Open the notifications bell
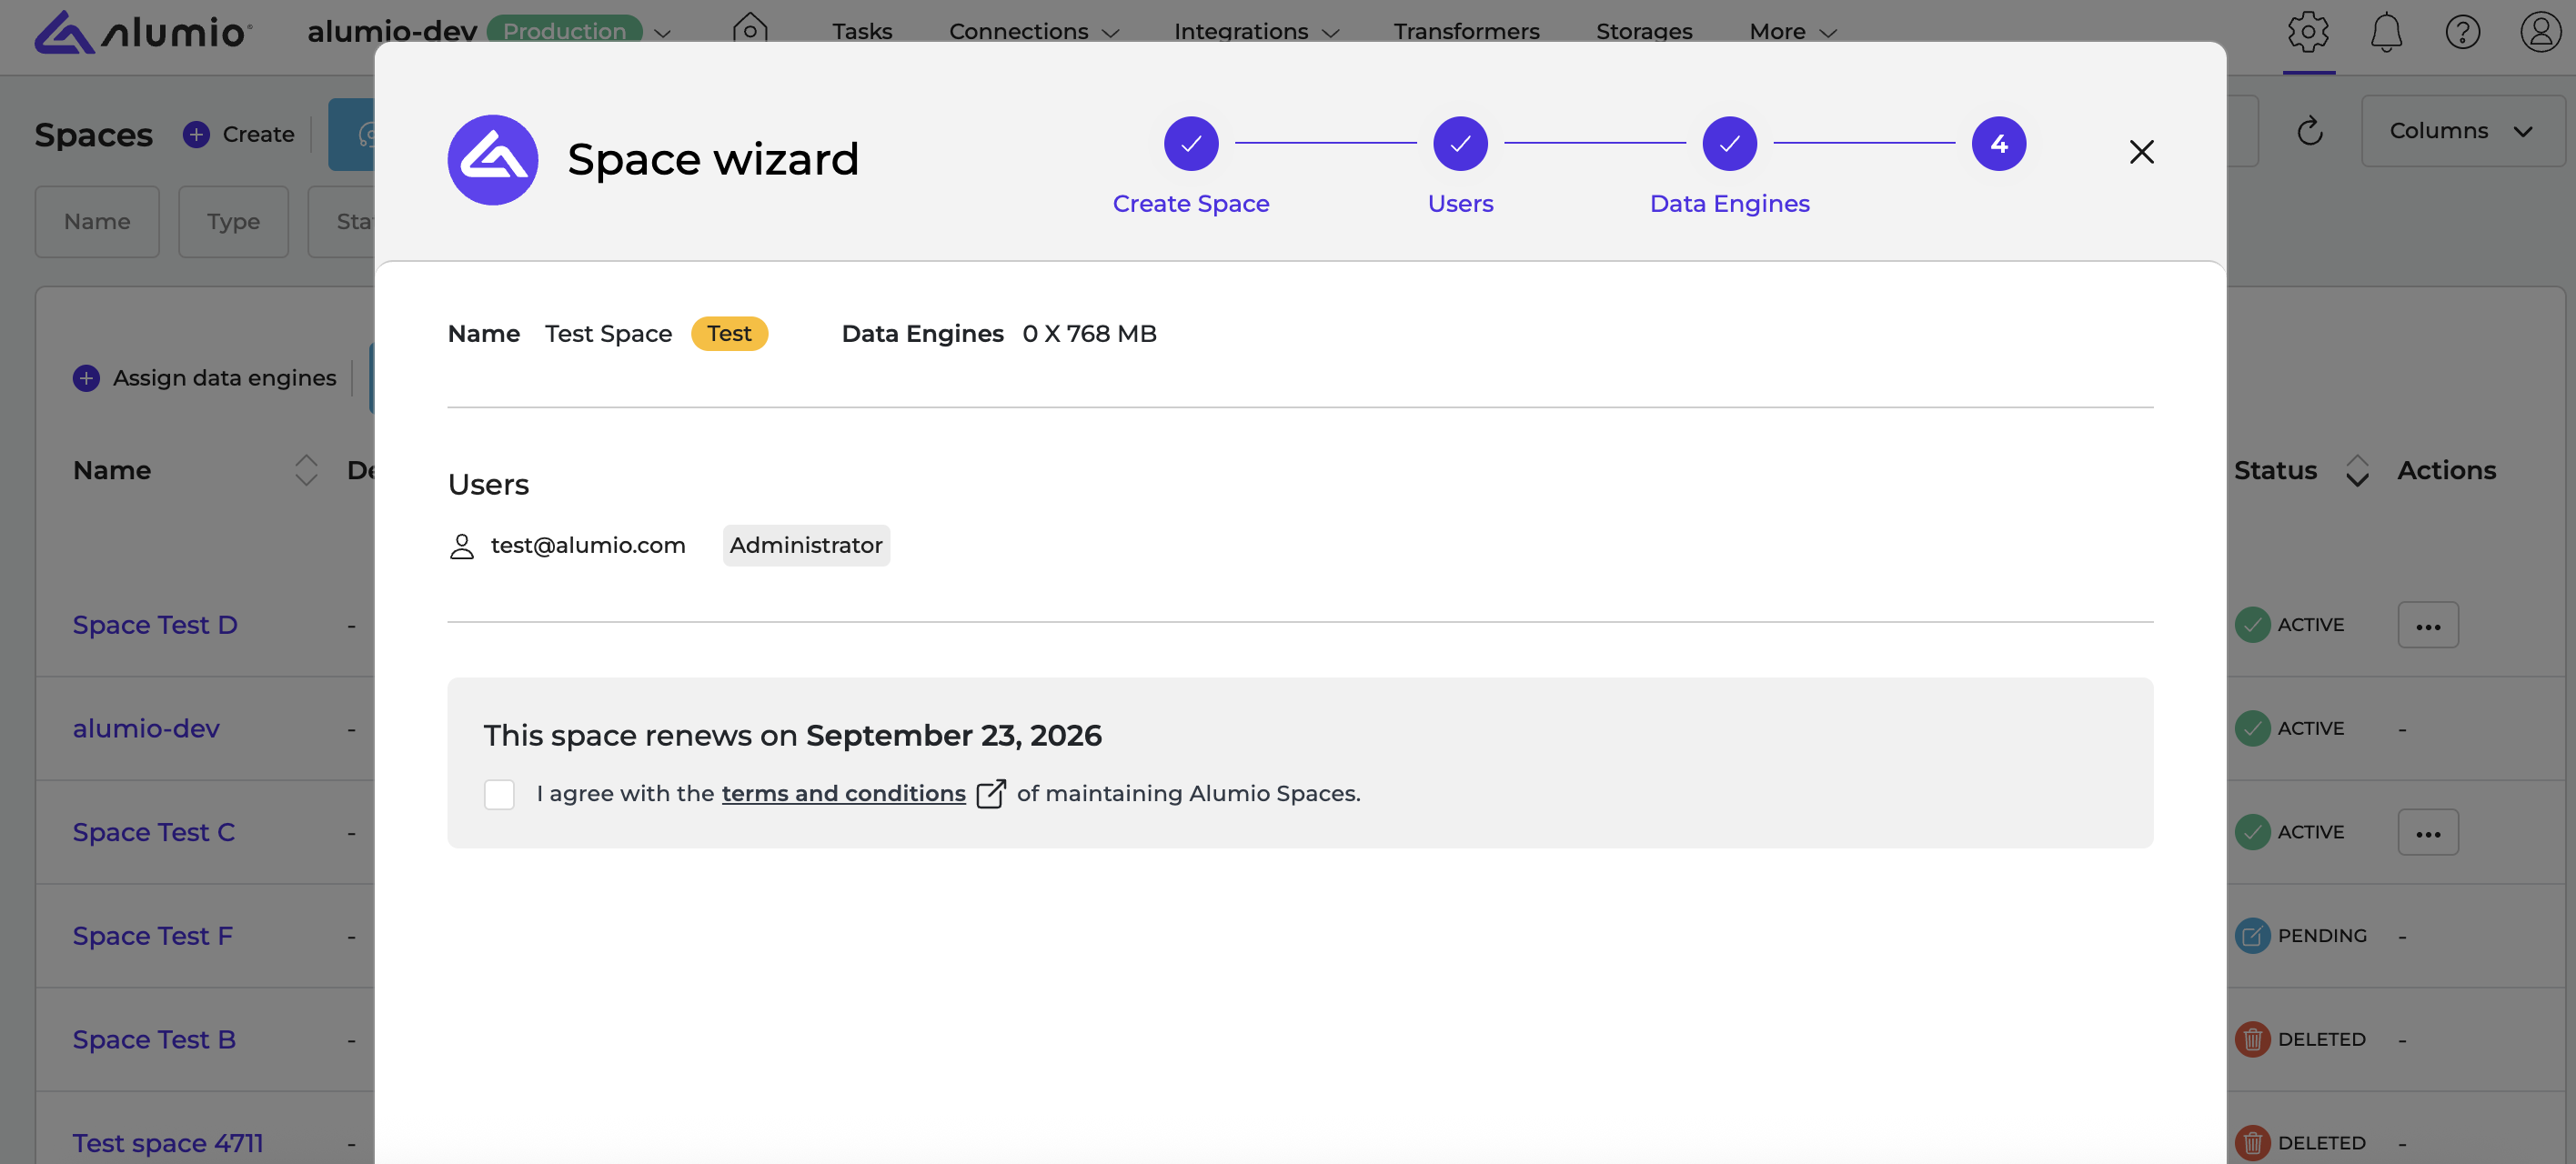The image size is (2576, 1164). [x=2385, y=32]
